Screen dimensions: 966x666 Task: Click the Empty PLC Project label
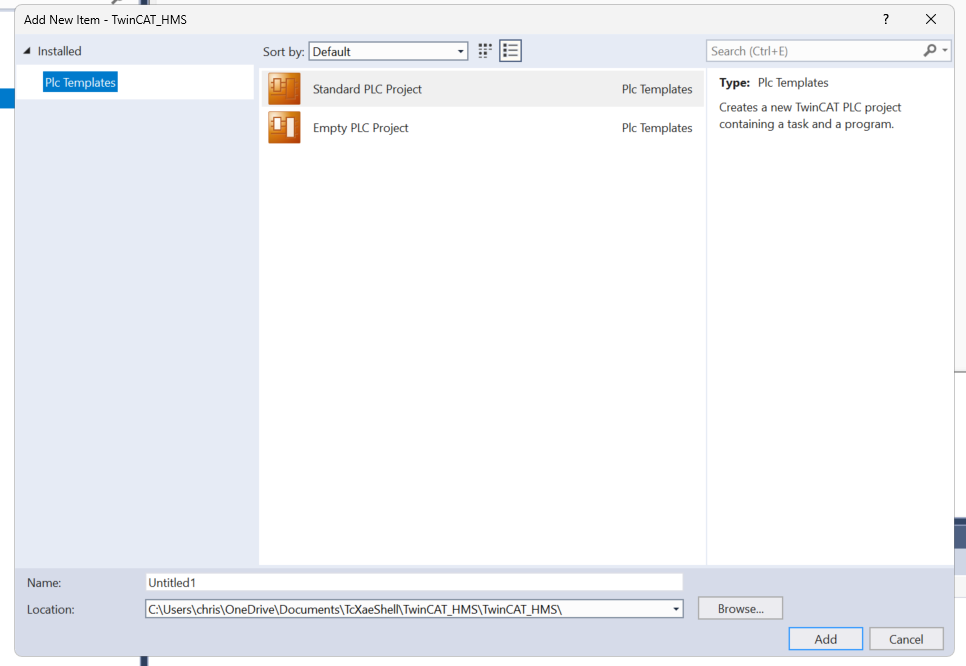(x=360, y=128)
